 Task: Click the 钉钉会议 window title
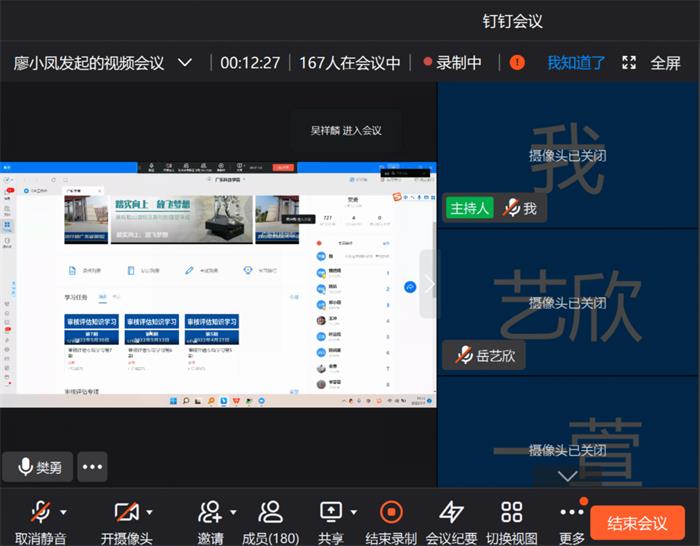click(x=512, y=21)
